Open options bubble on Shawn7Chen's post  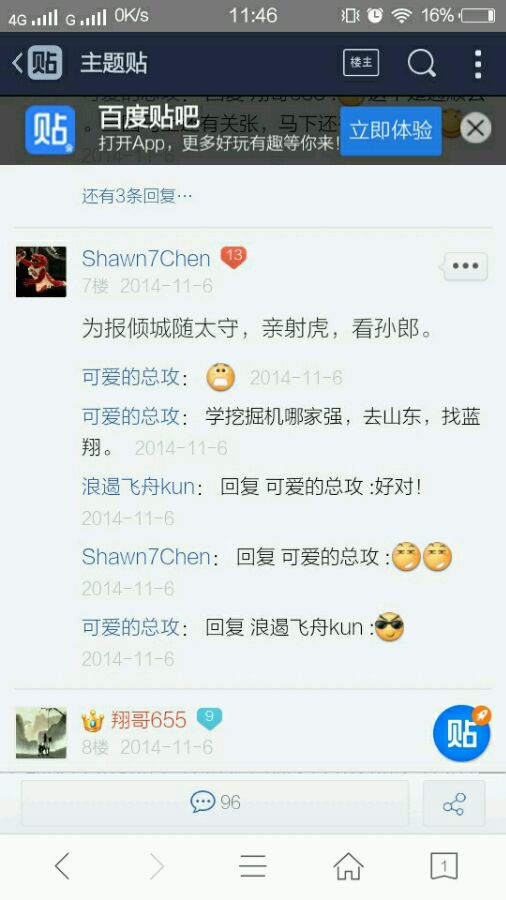point(465,266)
